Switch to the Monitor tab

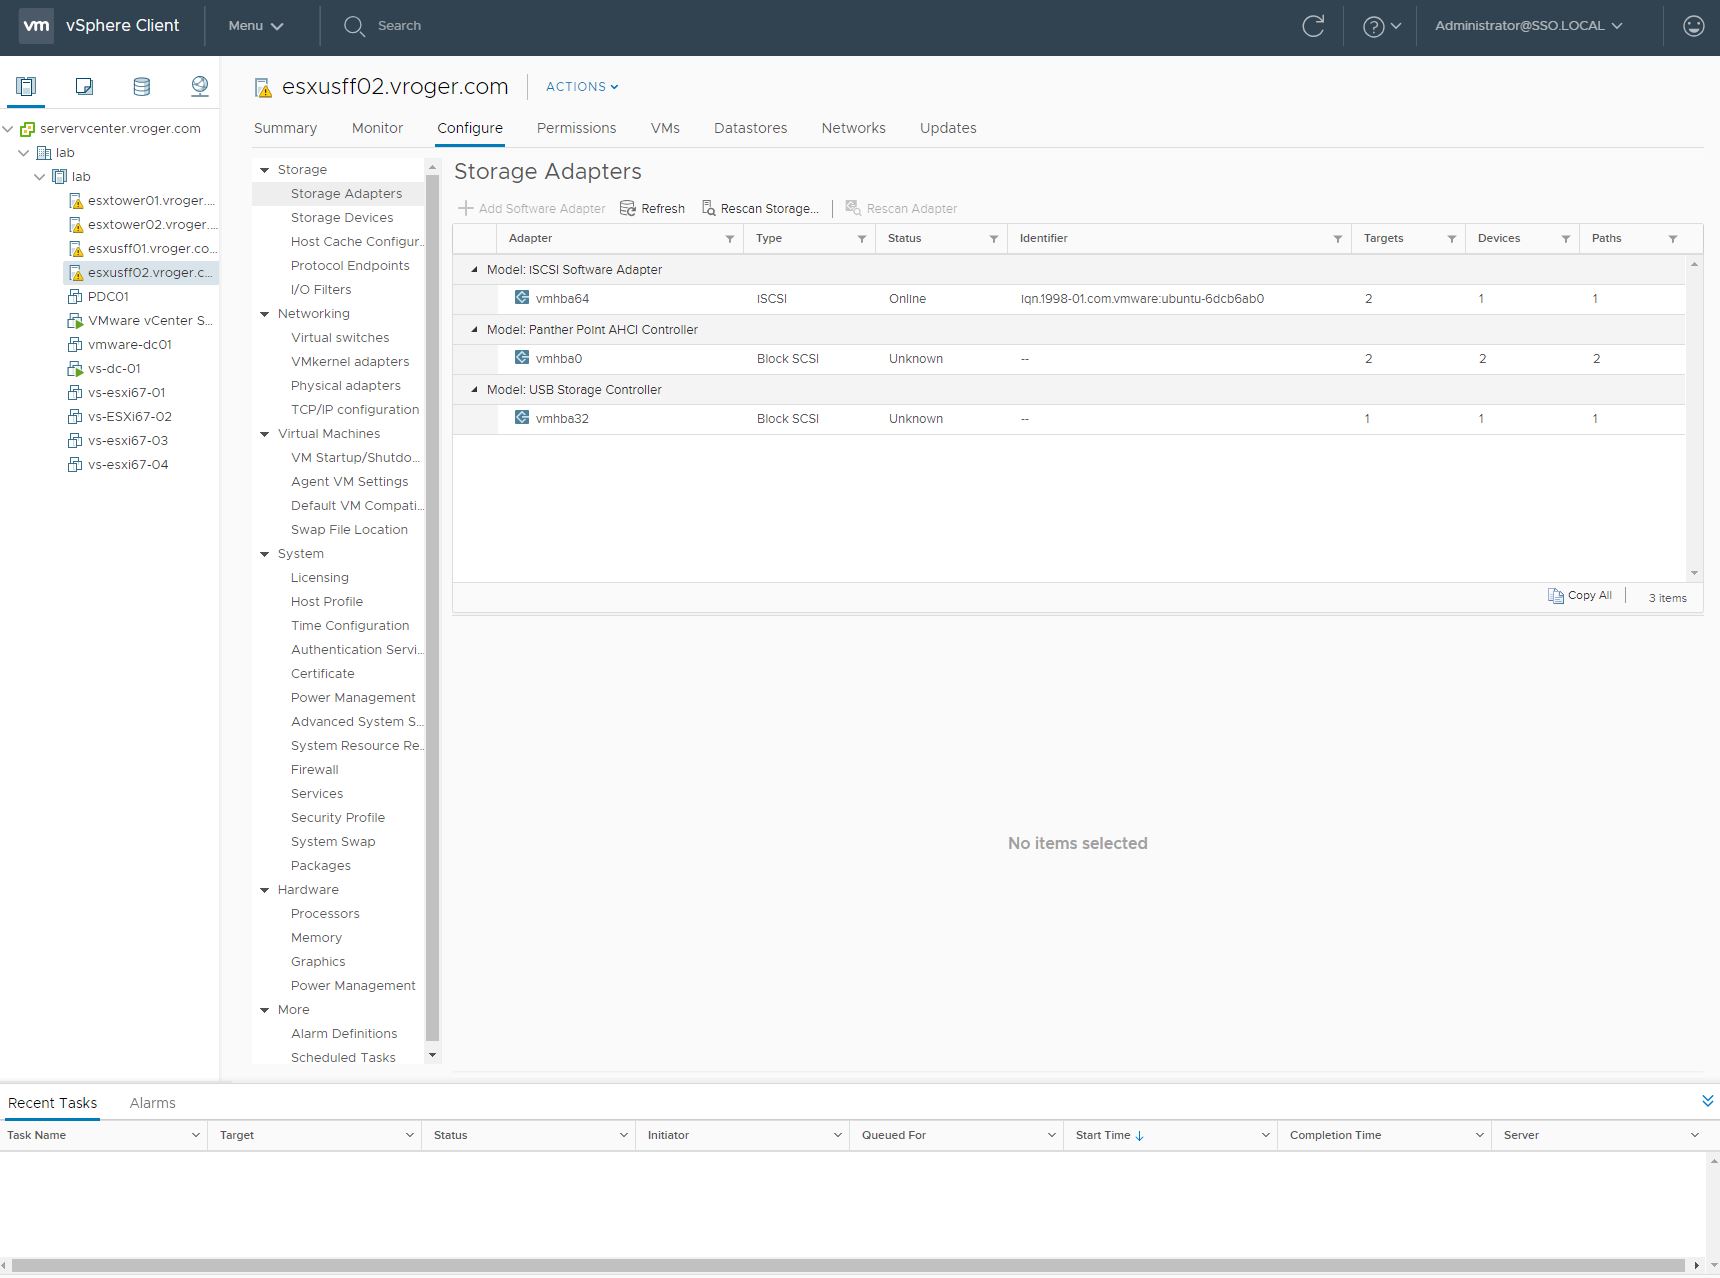[377, 128]
